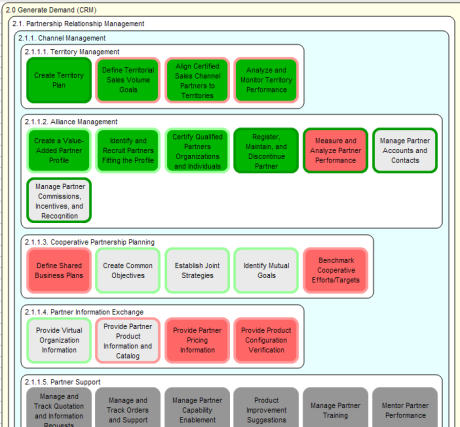Select Manage Partner Commissions, Incentives box
The height and width of the screenshot is (427, 460).
[59, 200]
